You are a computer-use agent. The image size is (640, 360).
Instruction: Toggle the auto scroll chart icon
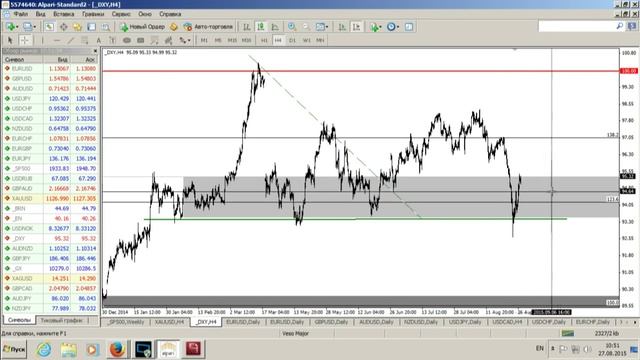[342, 27]
